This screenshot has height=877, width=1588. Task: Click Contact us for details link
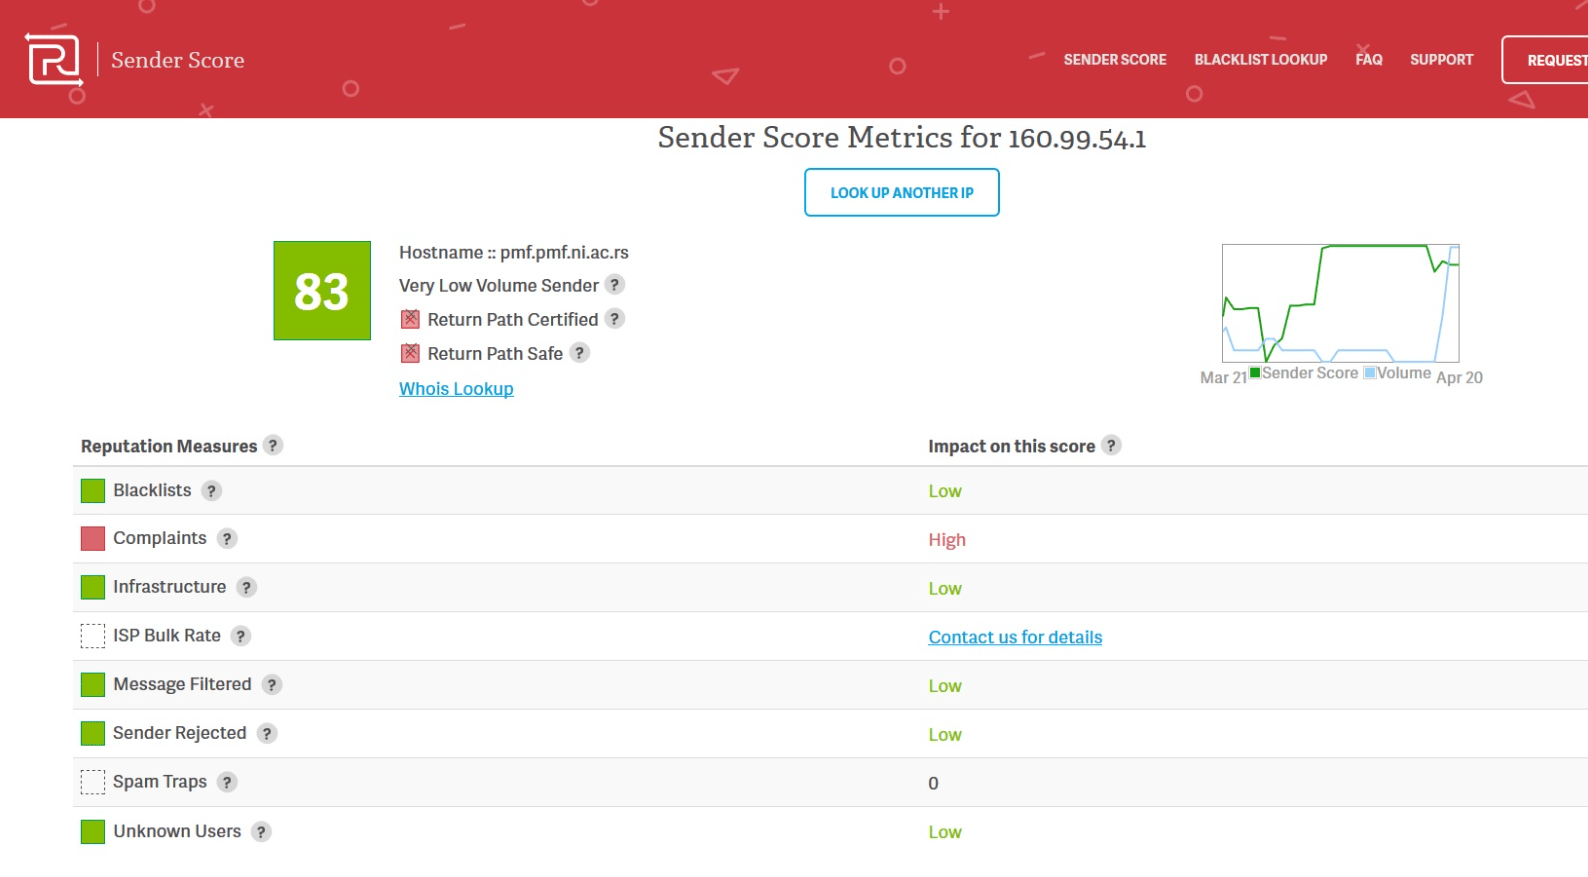coord(1015,637)
